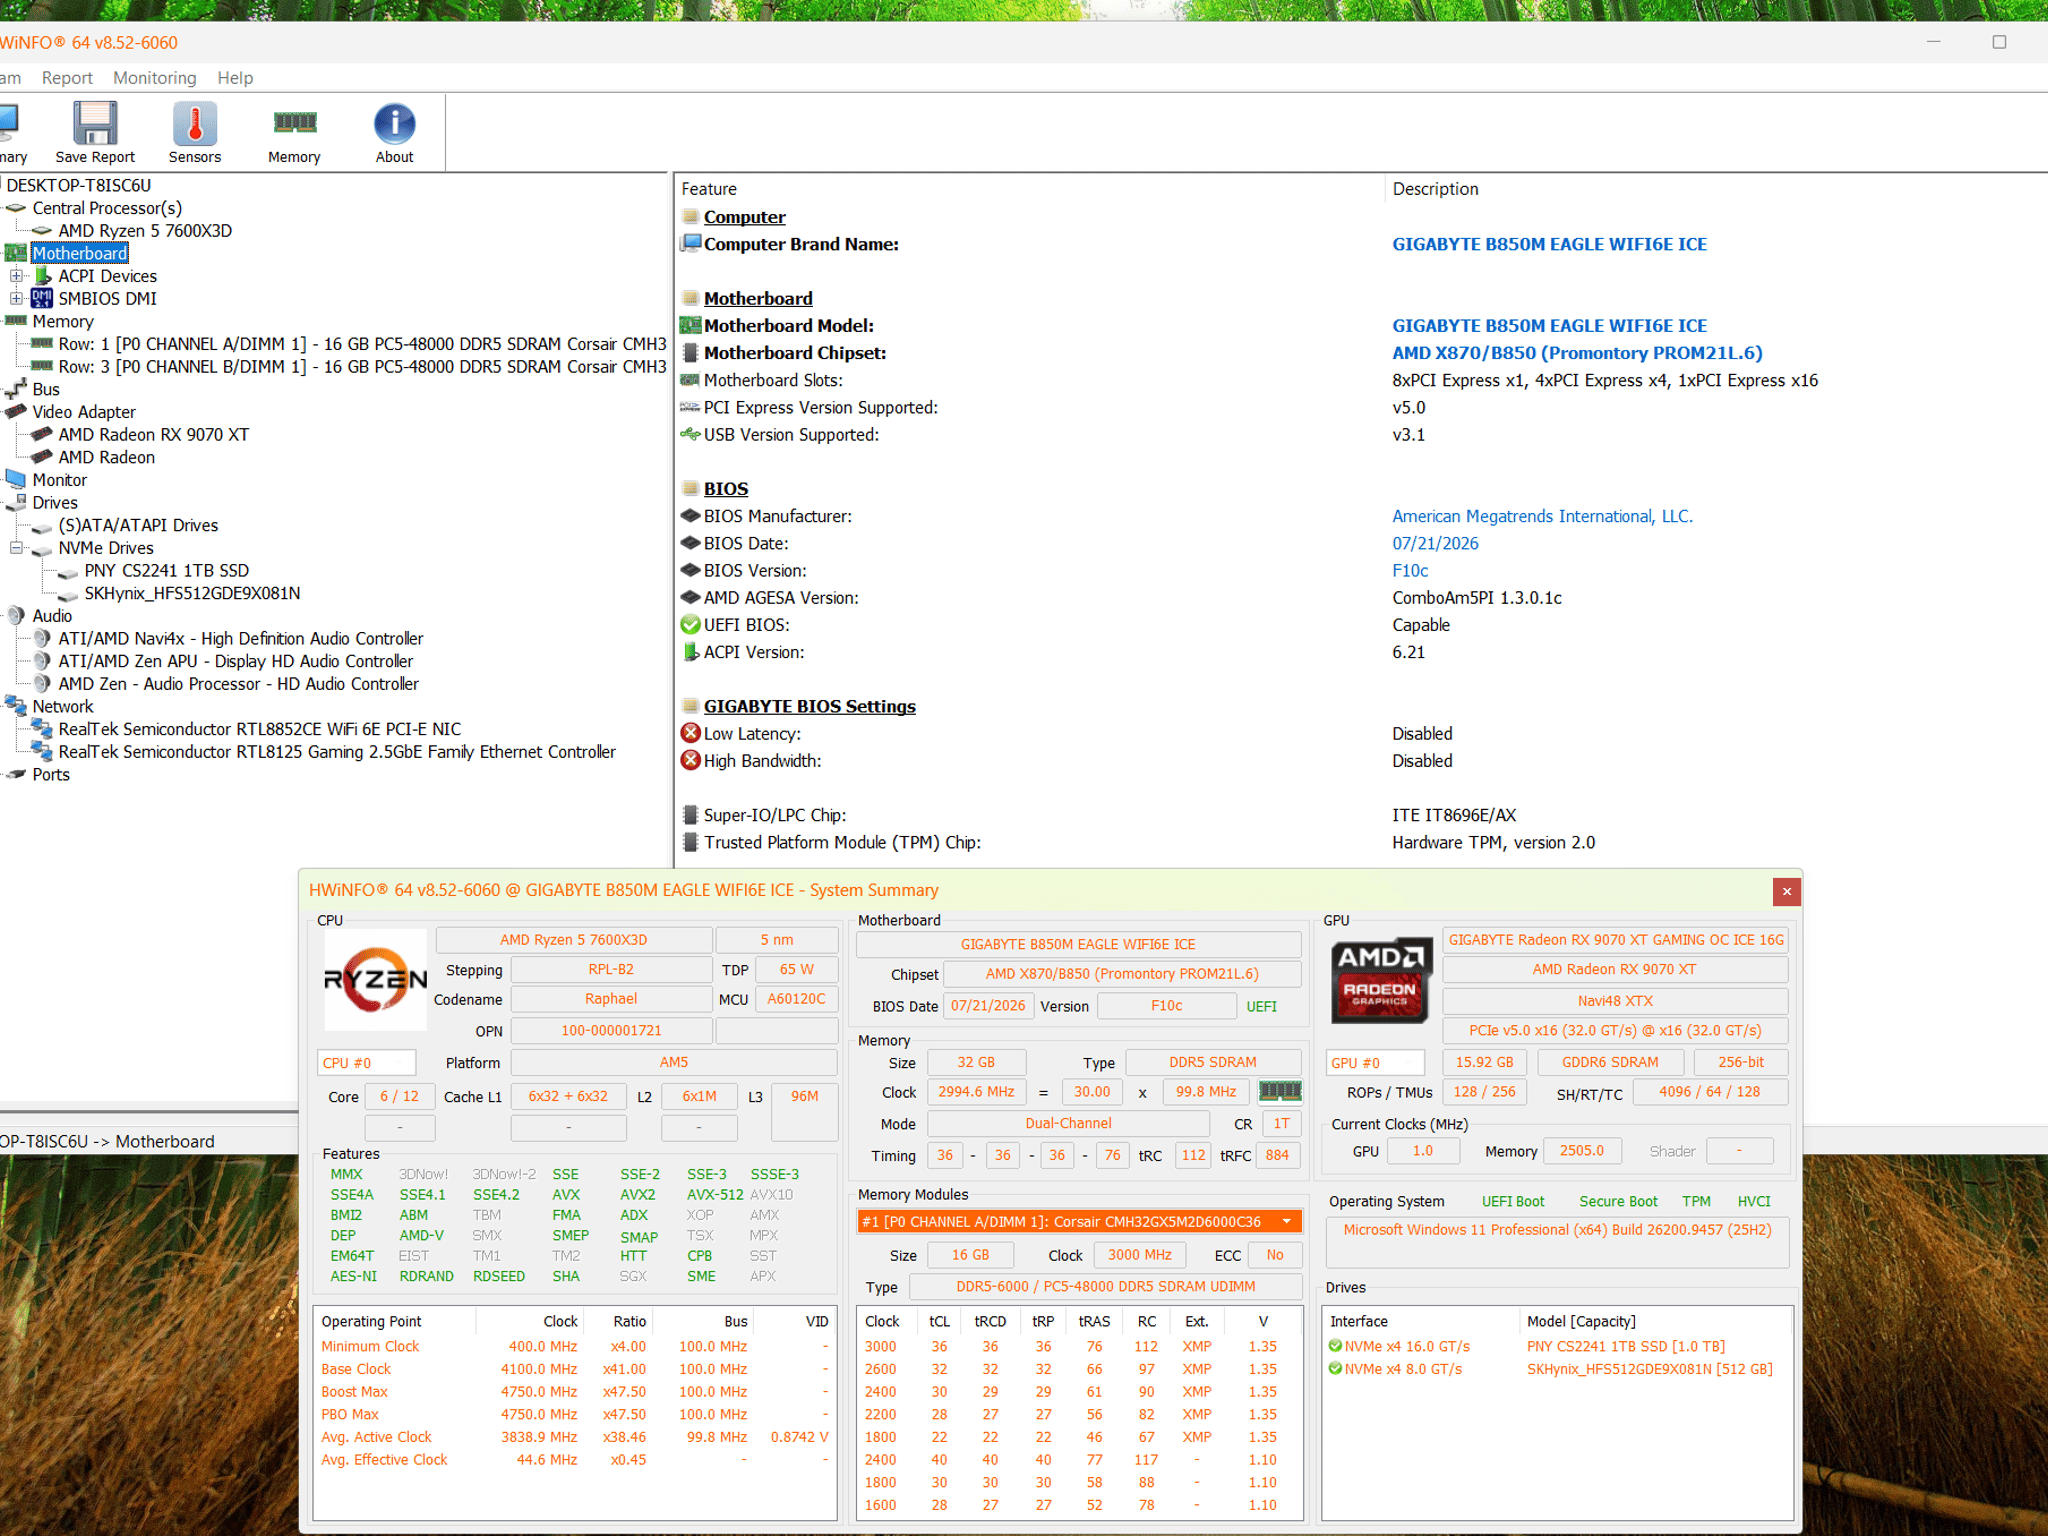Click the Network icon in tree
The image size is (2048, 1536).
[15, 705]
